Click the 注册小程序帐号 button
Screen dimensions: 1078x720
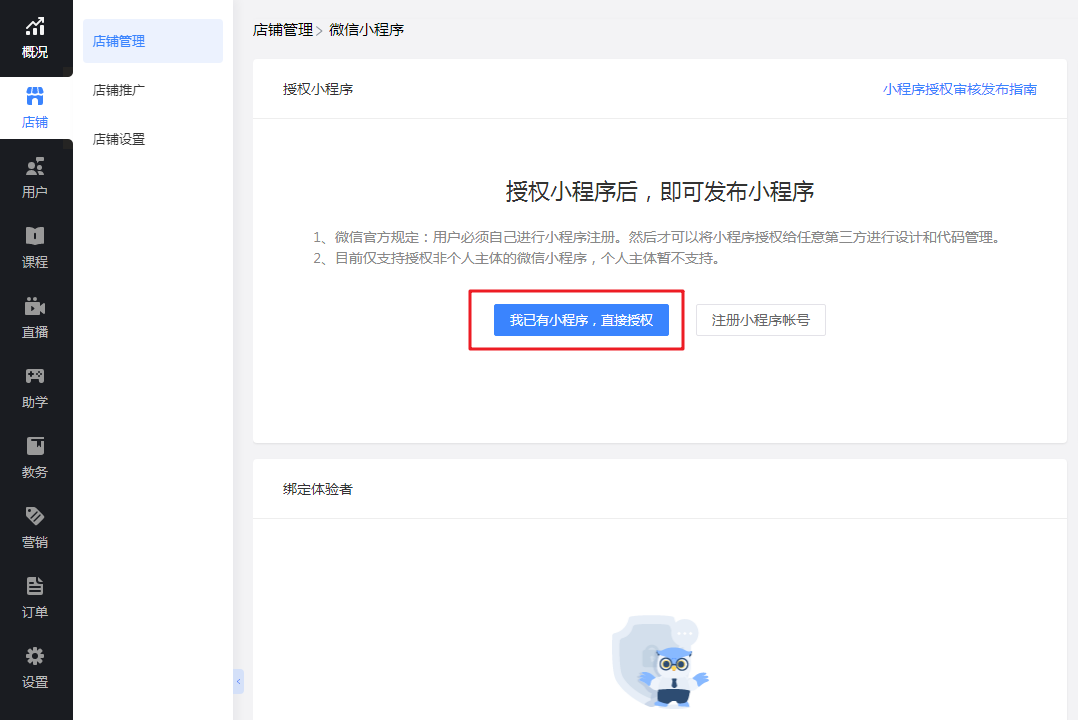760,320
